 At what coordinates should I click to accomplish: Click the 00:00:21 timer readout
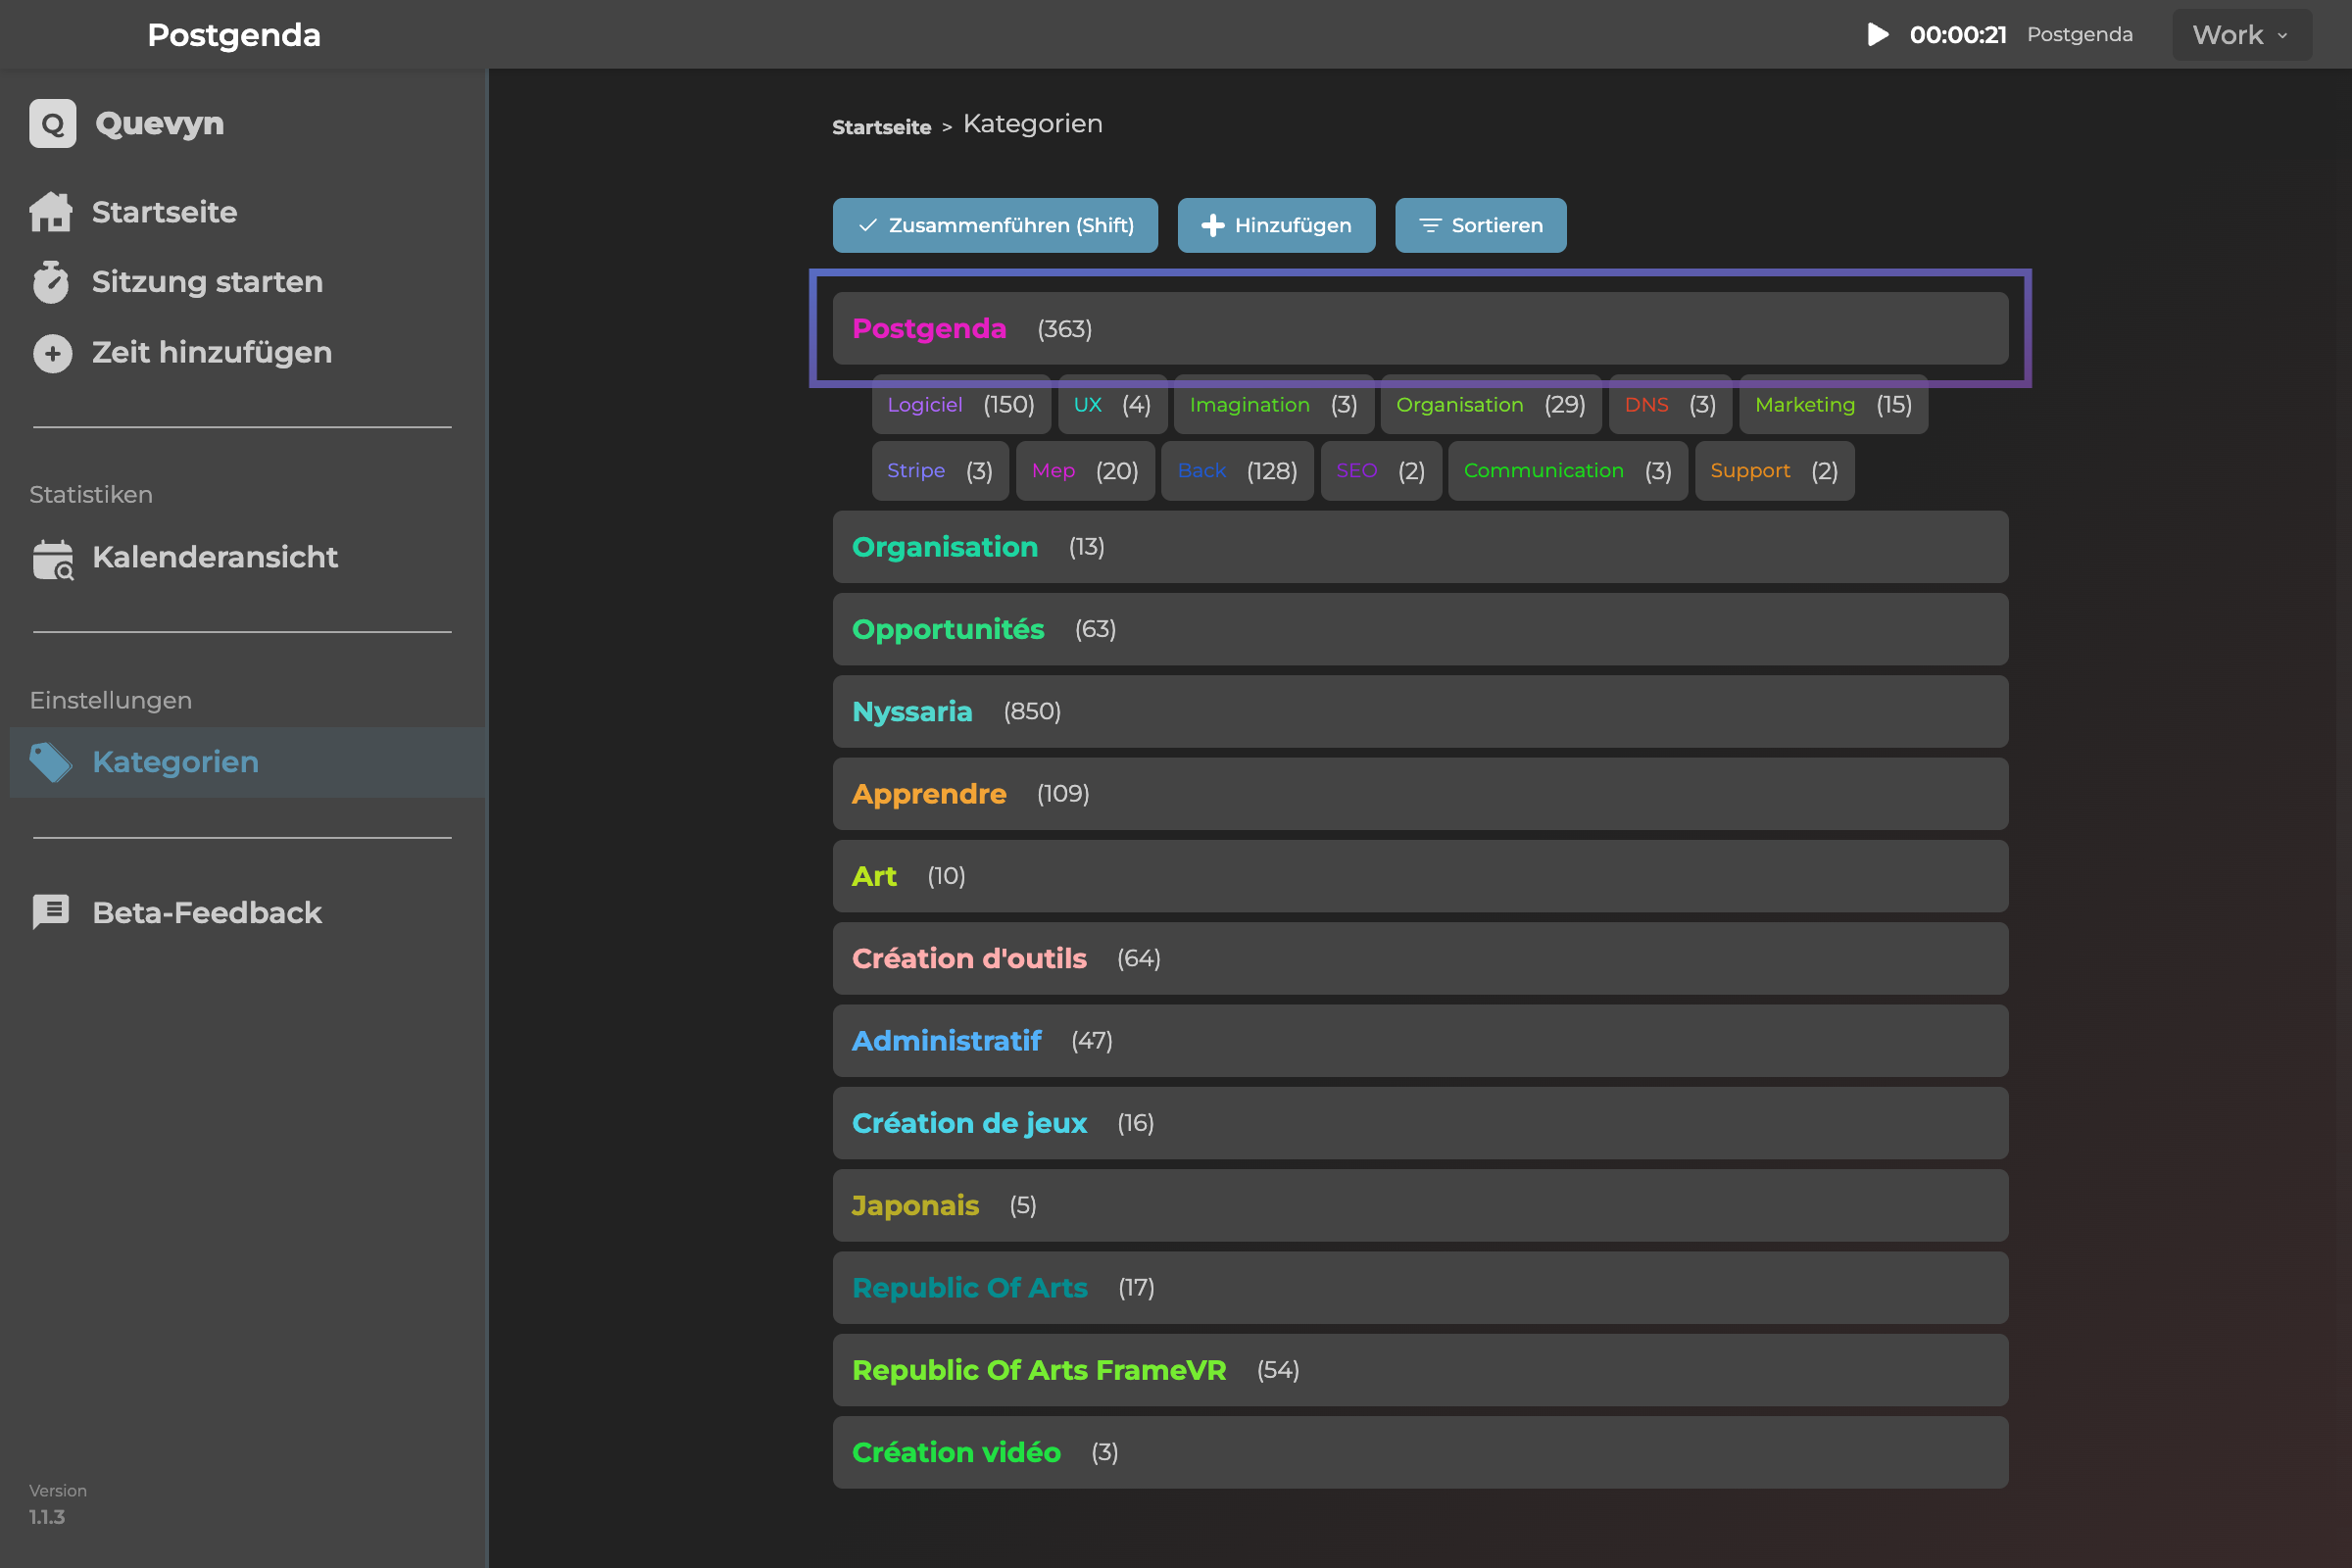[1958, 35]
